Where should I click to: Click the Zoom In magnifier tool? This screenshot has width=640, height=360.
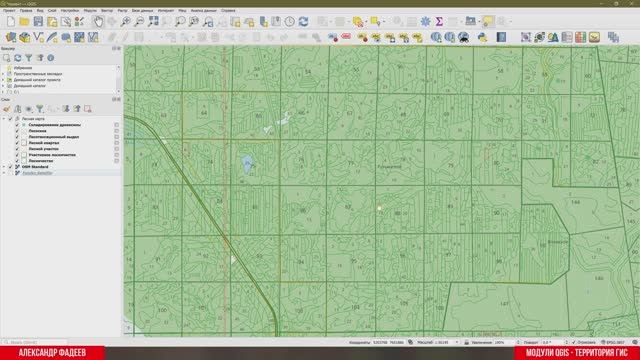(x=126, y=22)
